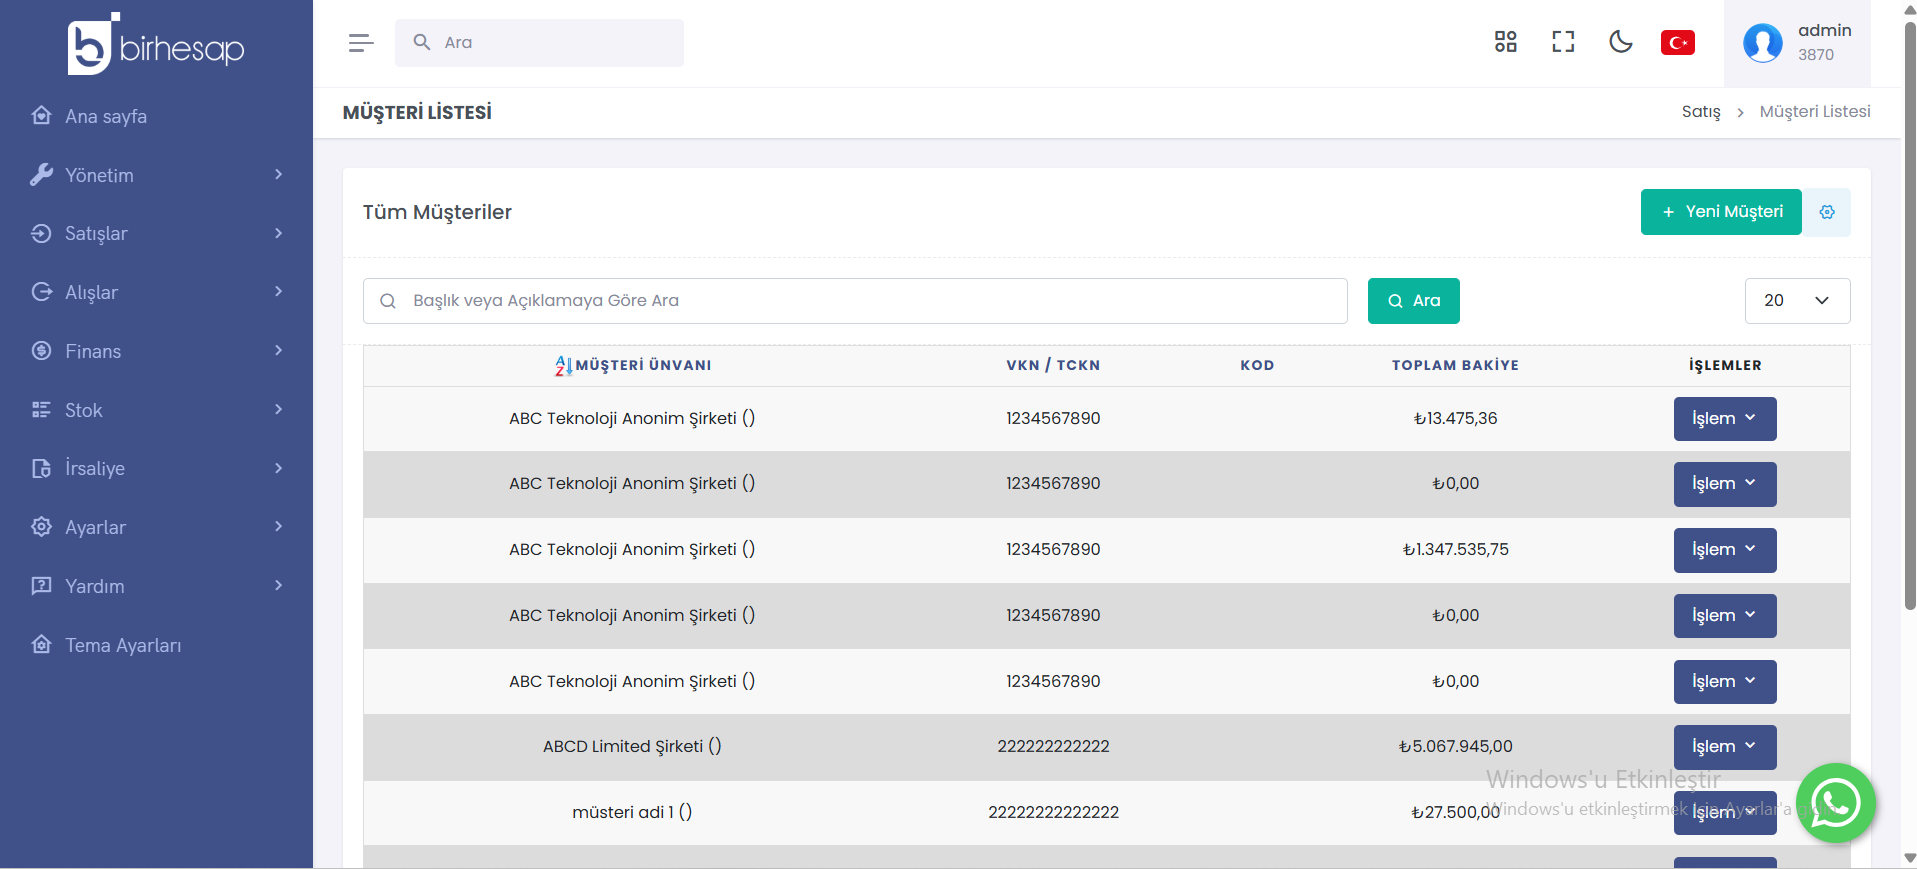The width and height of the screenshot is (1917, 869).
Task: Click the Yeni Müşteri button
Action: (x=1721, y=212)
